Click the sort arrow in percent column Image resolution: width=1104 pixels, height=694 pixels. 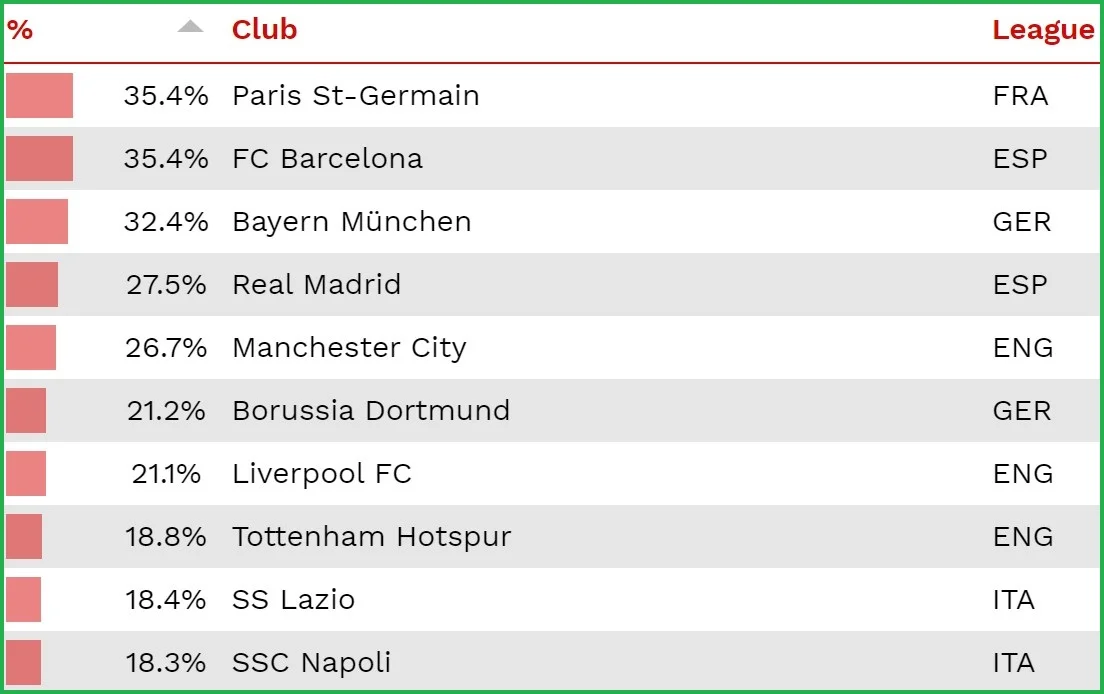click(190, 27)
